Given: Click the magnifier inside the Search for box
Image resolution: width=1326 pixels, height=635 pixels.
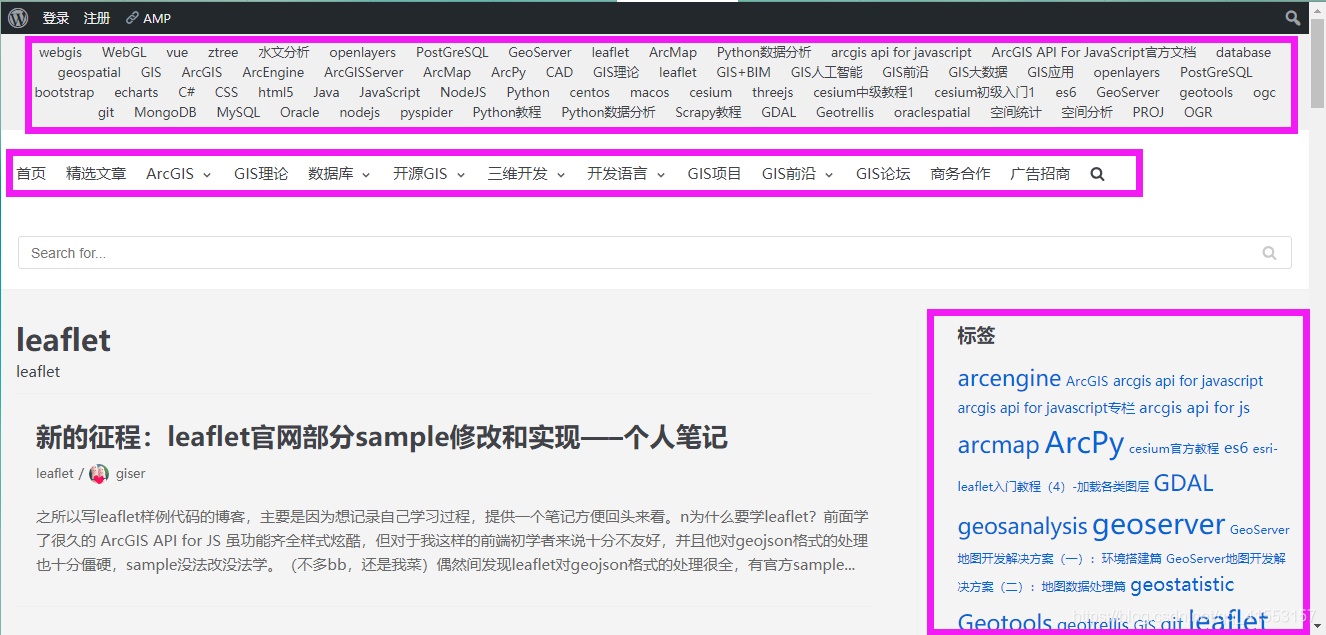Looking at the screenshot, I should pyautogui.click(x=1269, y=252).
